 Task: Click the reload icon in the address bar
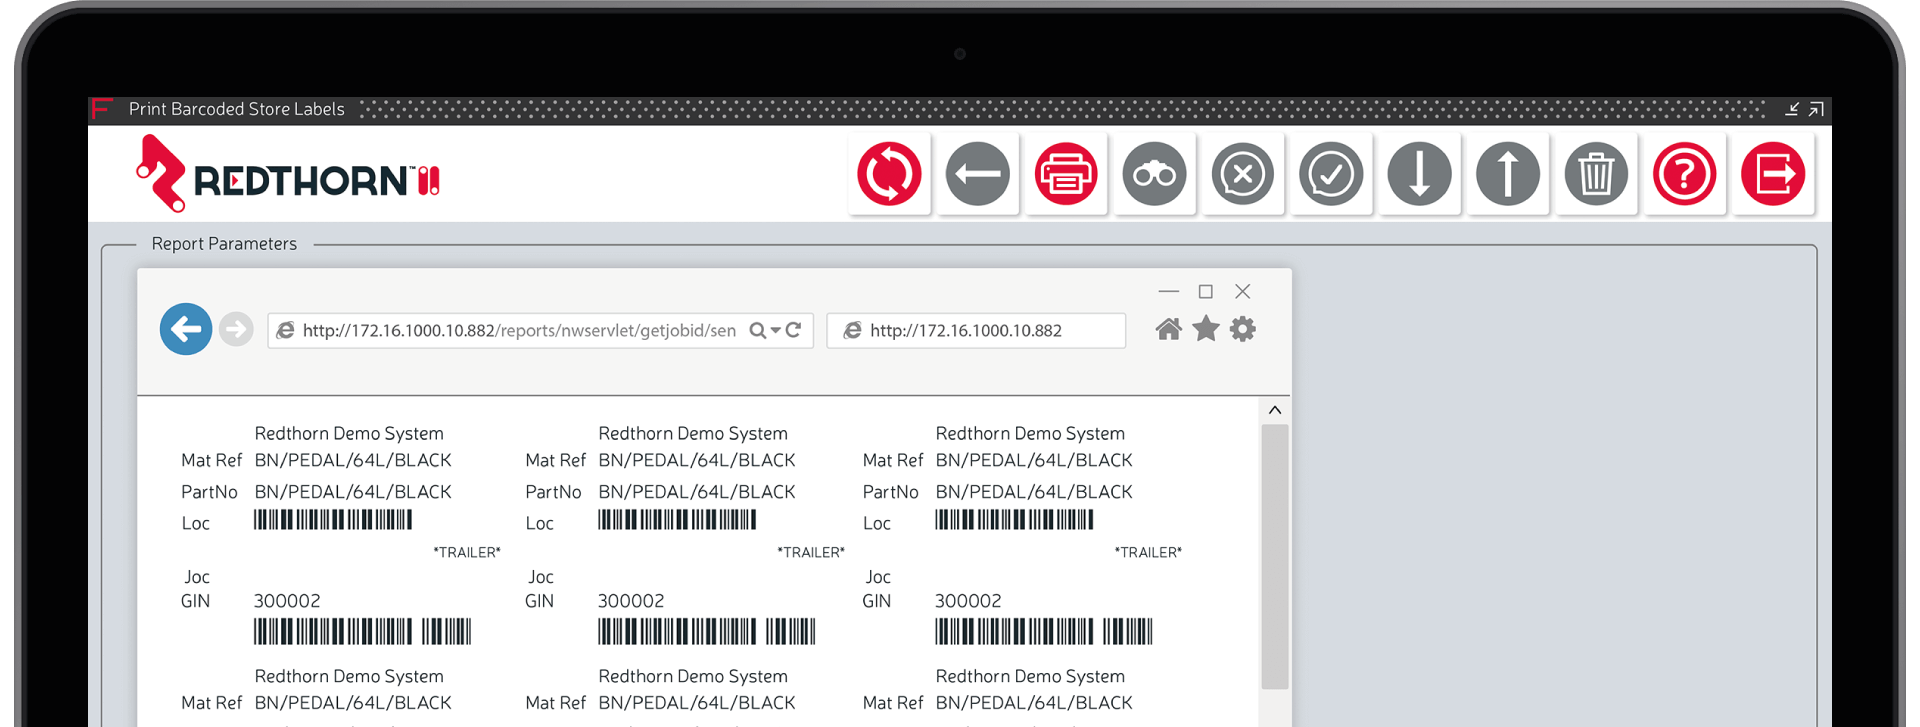pyautogui.click(x=793, y=330)
